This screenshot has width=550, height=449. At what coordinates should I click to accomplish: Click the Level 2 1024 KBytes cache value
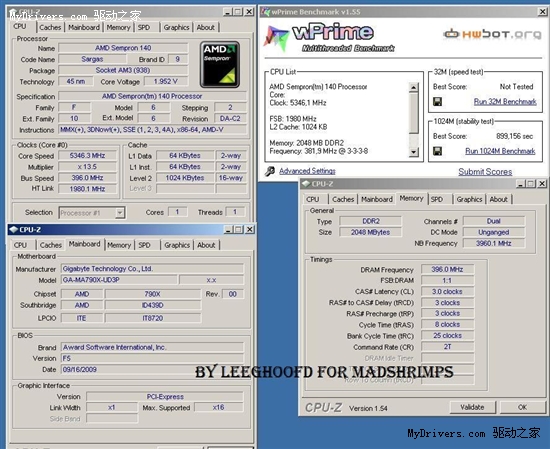185,178
